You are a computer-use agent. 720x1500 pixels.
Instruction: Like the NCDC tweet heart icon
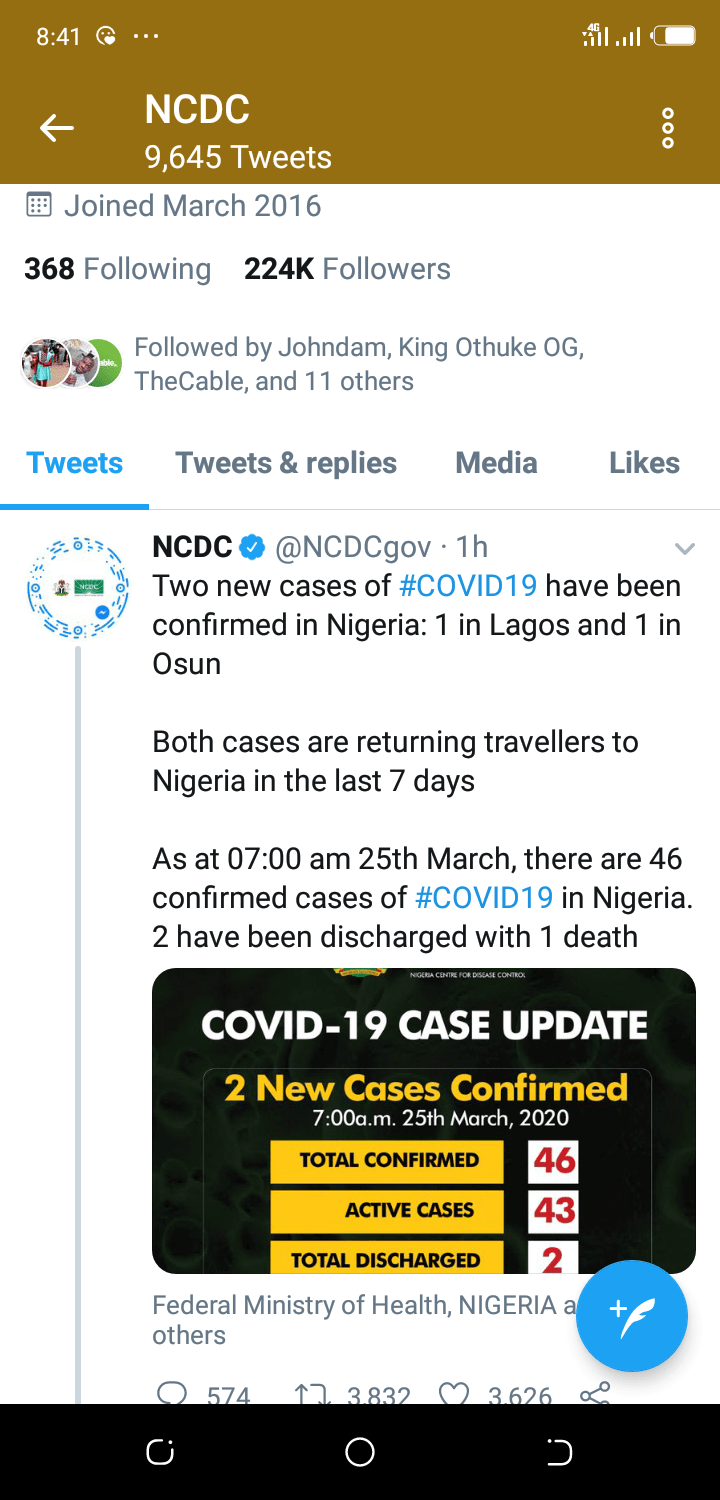tap(454, 1394)
